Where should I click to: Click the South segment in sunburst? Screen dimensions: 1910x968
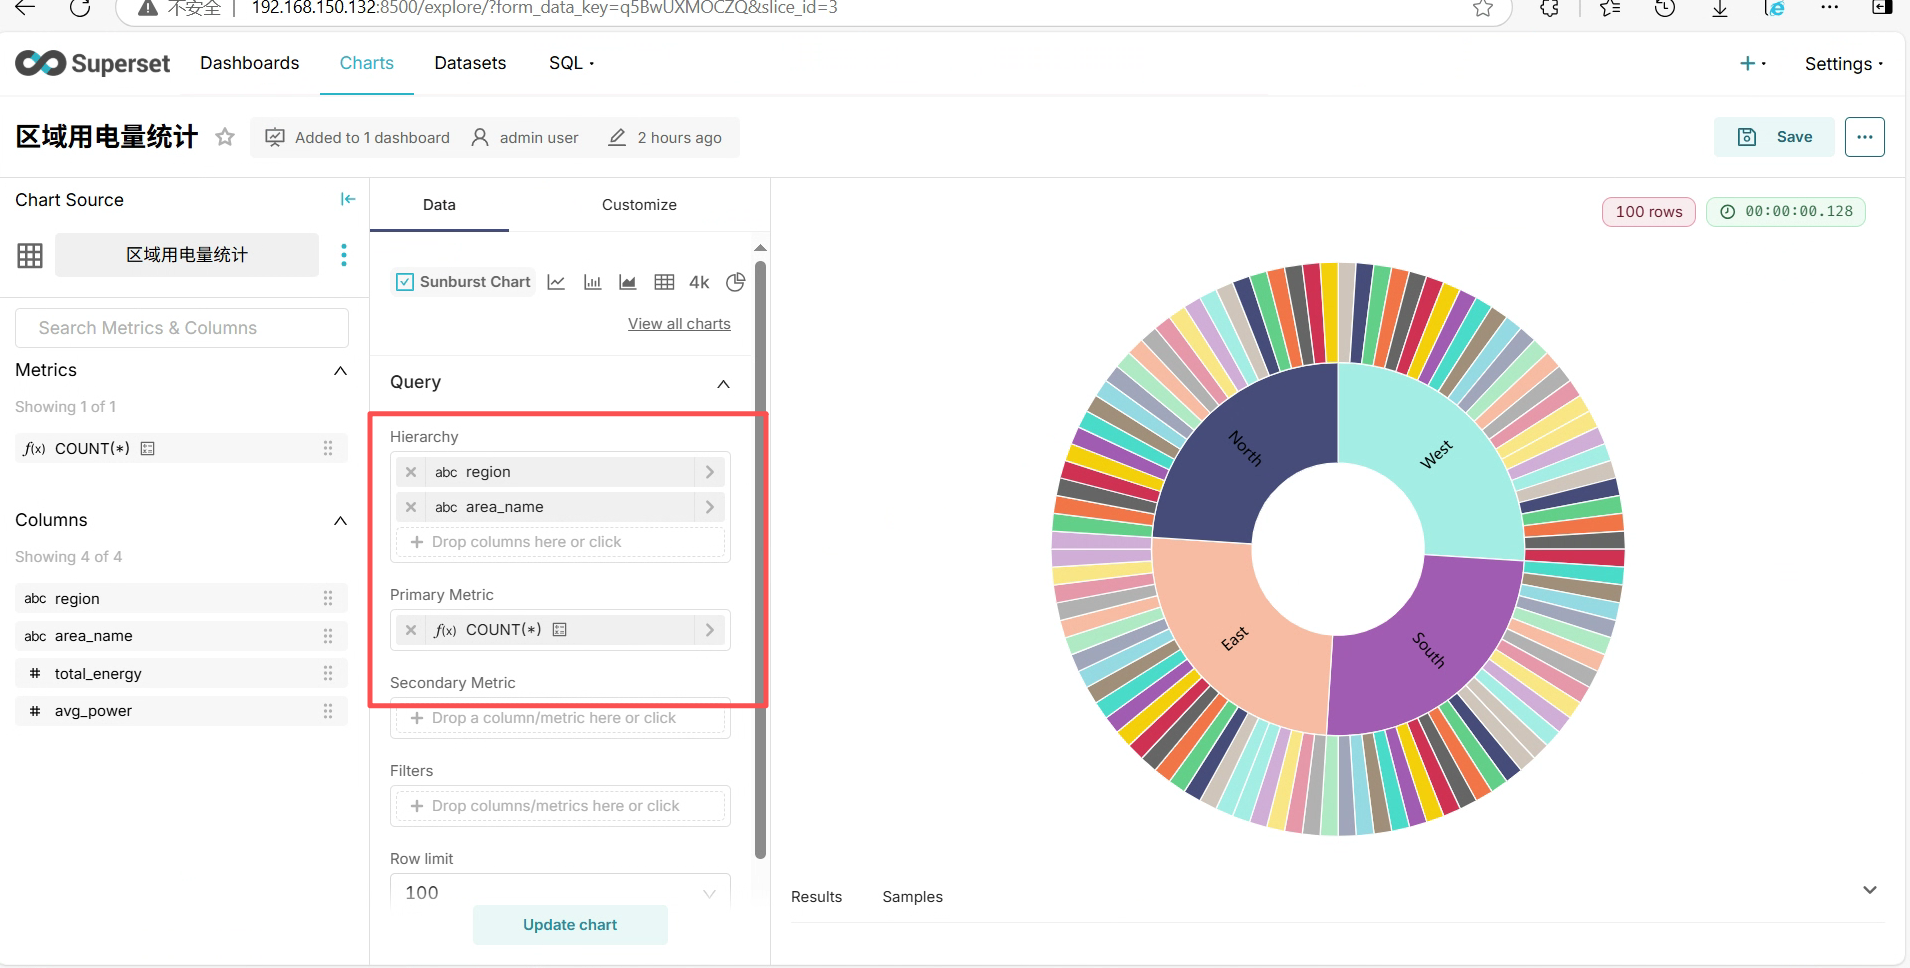(x=1429, y=650)
